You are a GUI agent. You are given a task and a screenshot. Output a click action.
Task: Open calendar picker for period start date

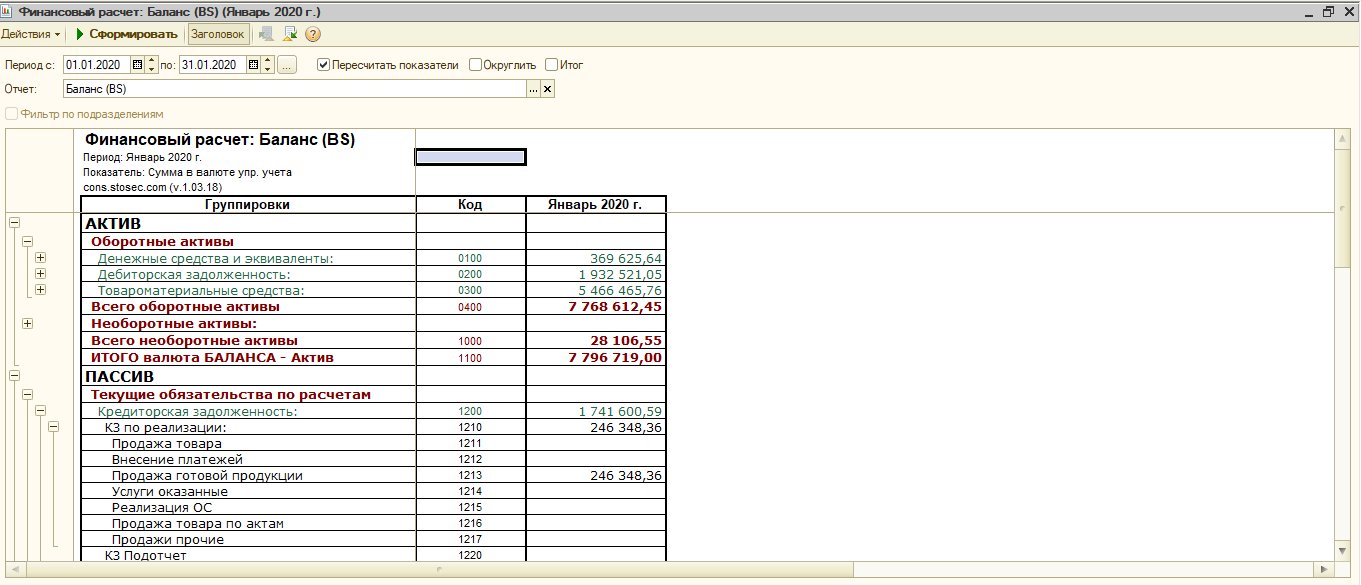pos(137,65)
